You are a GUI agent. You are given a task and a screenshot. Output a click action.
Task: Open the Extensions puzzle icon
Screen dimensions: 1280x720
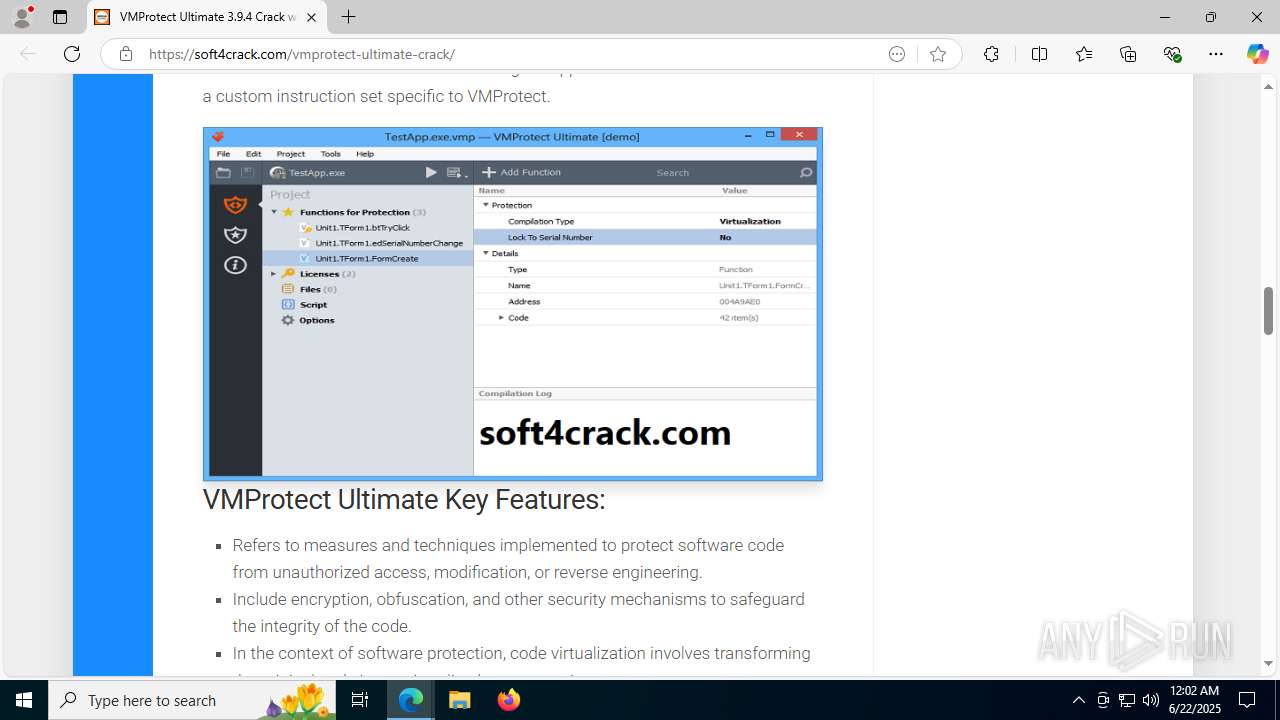pyautogui.click(x=991, y=54)
